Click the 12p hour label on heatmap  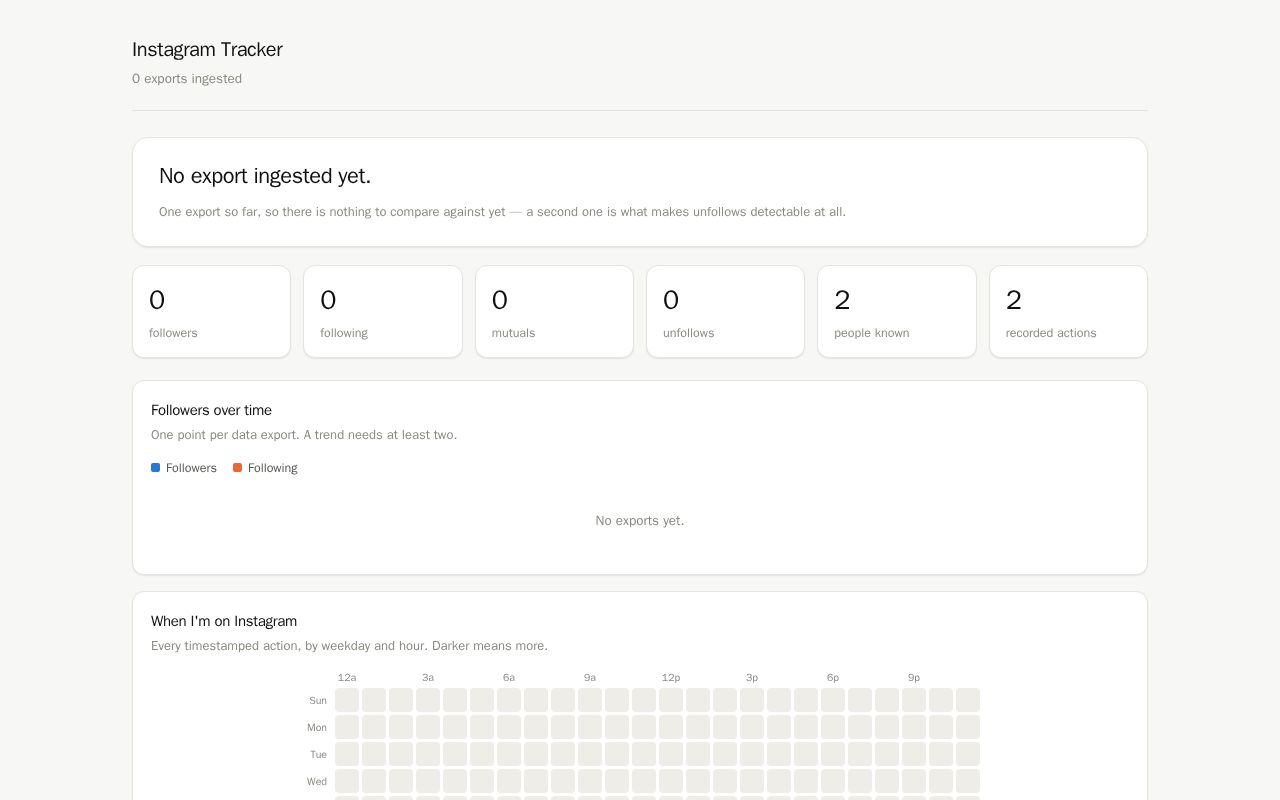(x=671, y=678)
